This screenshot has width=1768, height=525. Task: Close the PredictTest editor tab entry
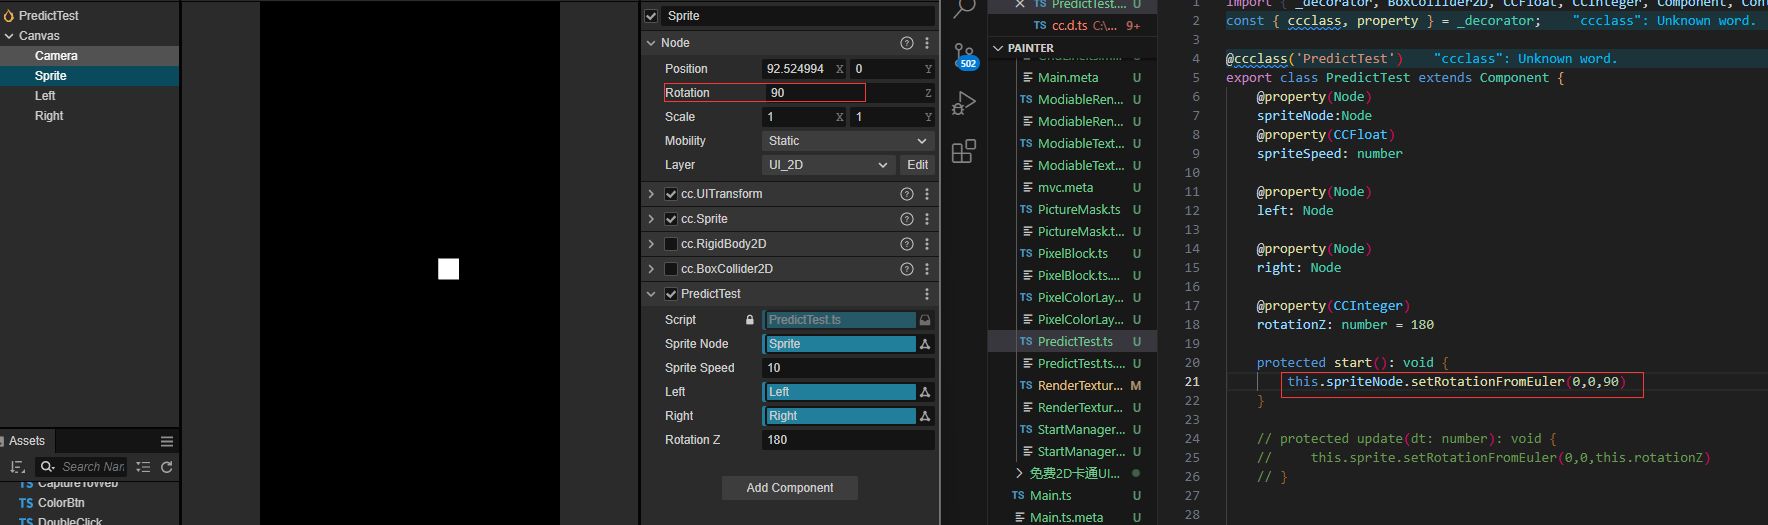1020,4
